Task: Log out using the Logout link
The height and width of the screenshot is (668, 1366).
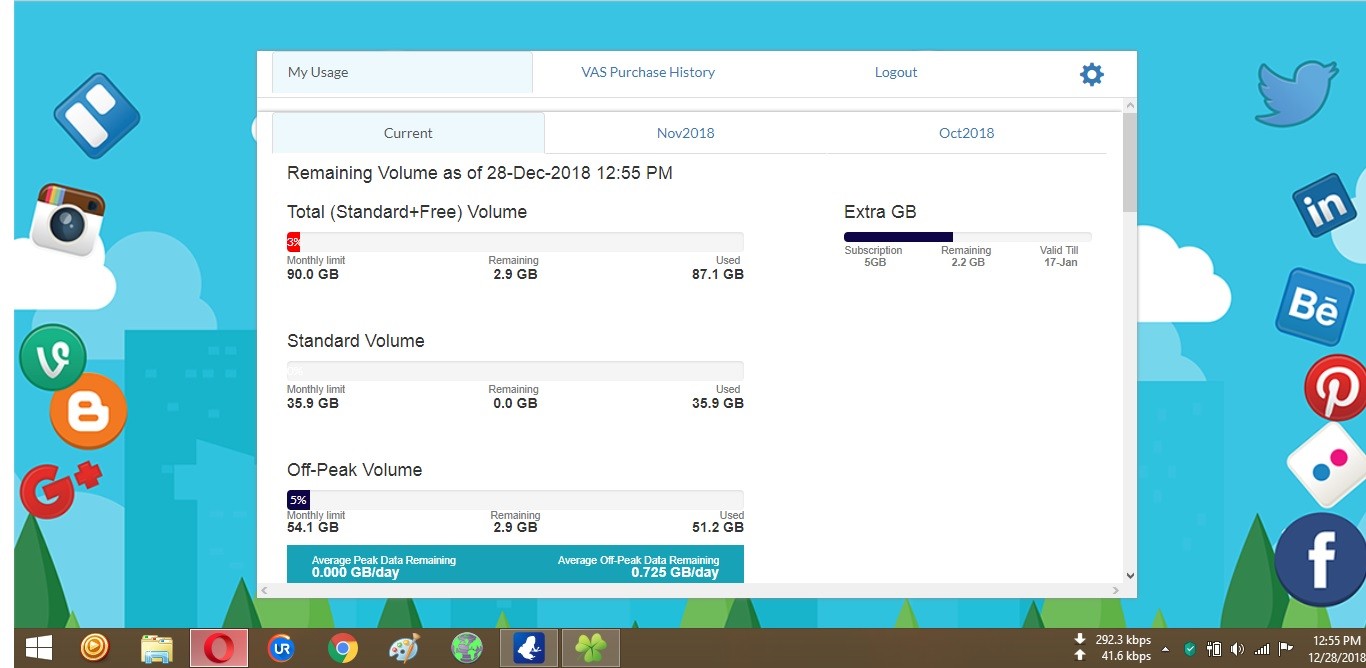Action: click(x=896, y=72)
